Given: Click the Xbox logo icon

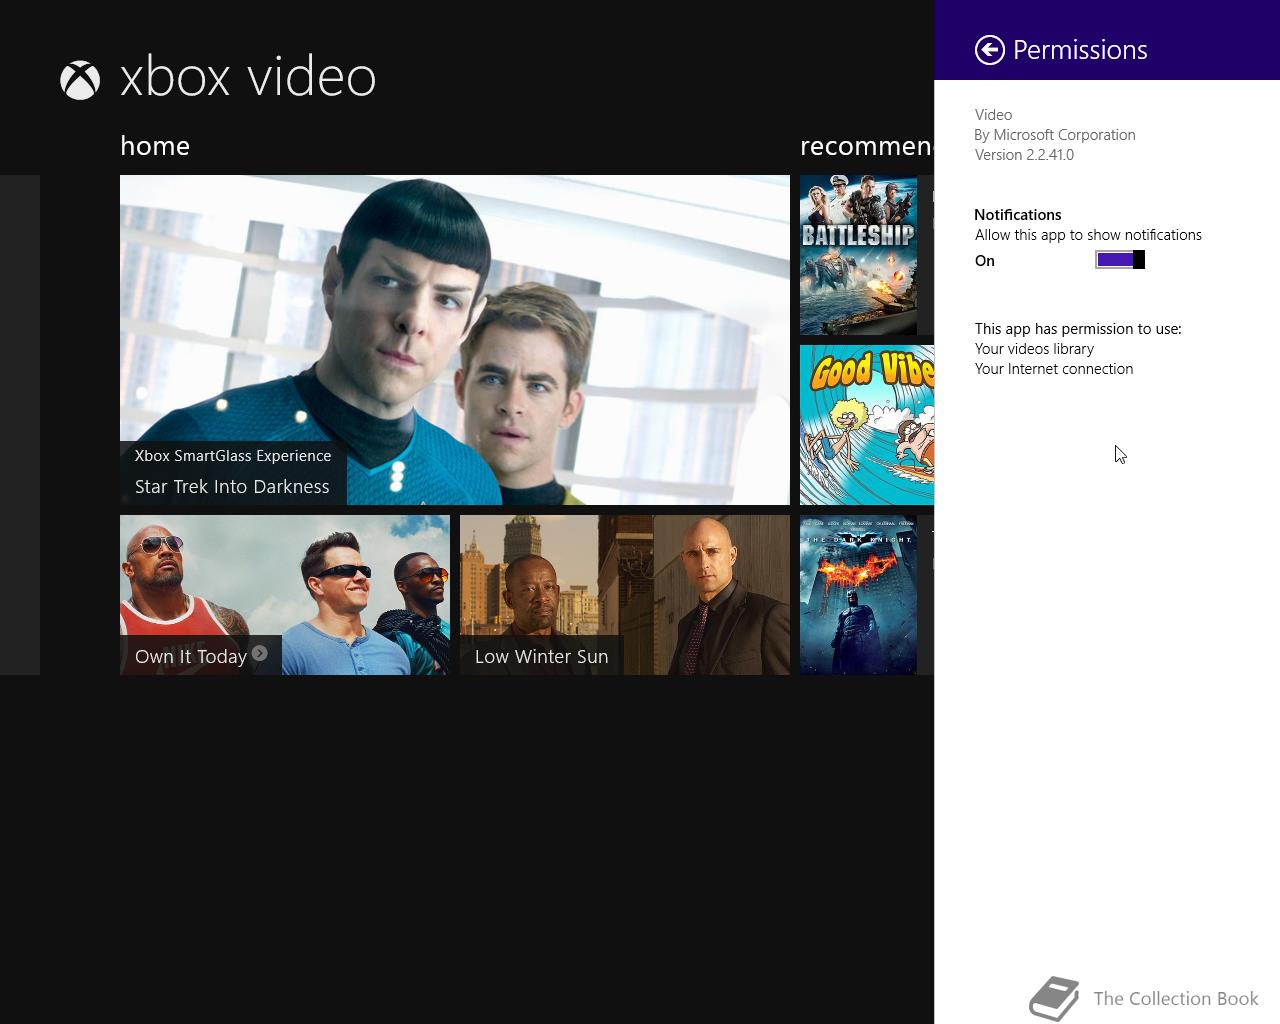Looking at the screenshot, I should (x=80, y=80).
